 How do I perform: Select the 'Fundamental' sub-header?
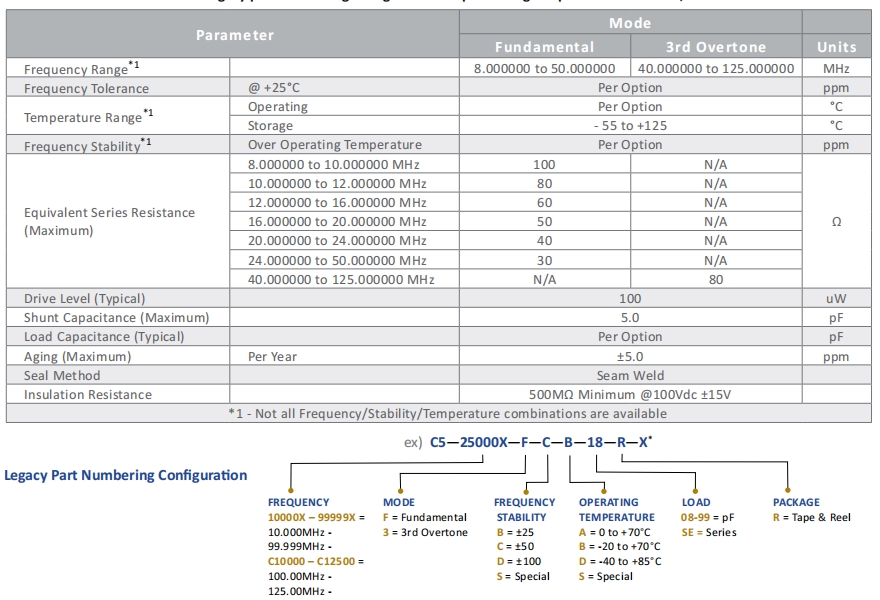pyautogui.click(x=544, y=47)
